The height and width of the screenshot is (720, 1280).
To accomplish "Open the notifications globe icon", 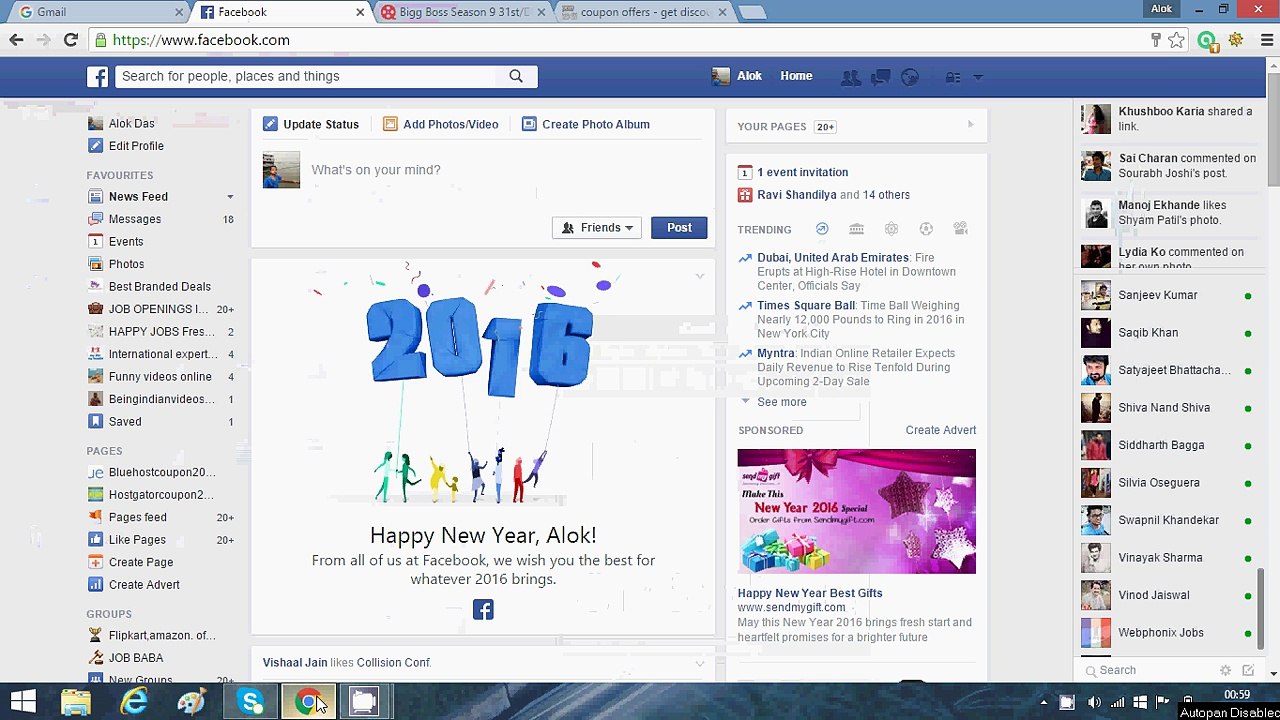I will pos(910,77).
